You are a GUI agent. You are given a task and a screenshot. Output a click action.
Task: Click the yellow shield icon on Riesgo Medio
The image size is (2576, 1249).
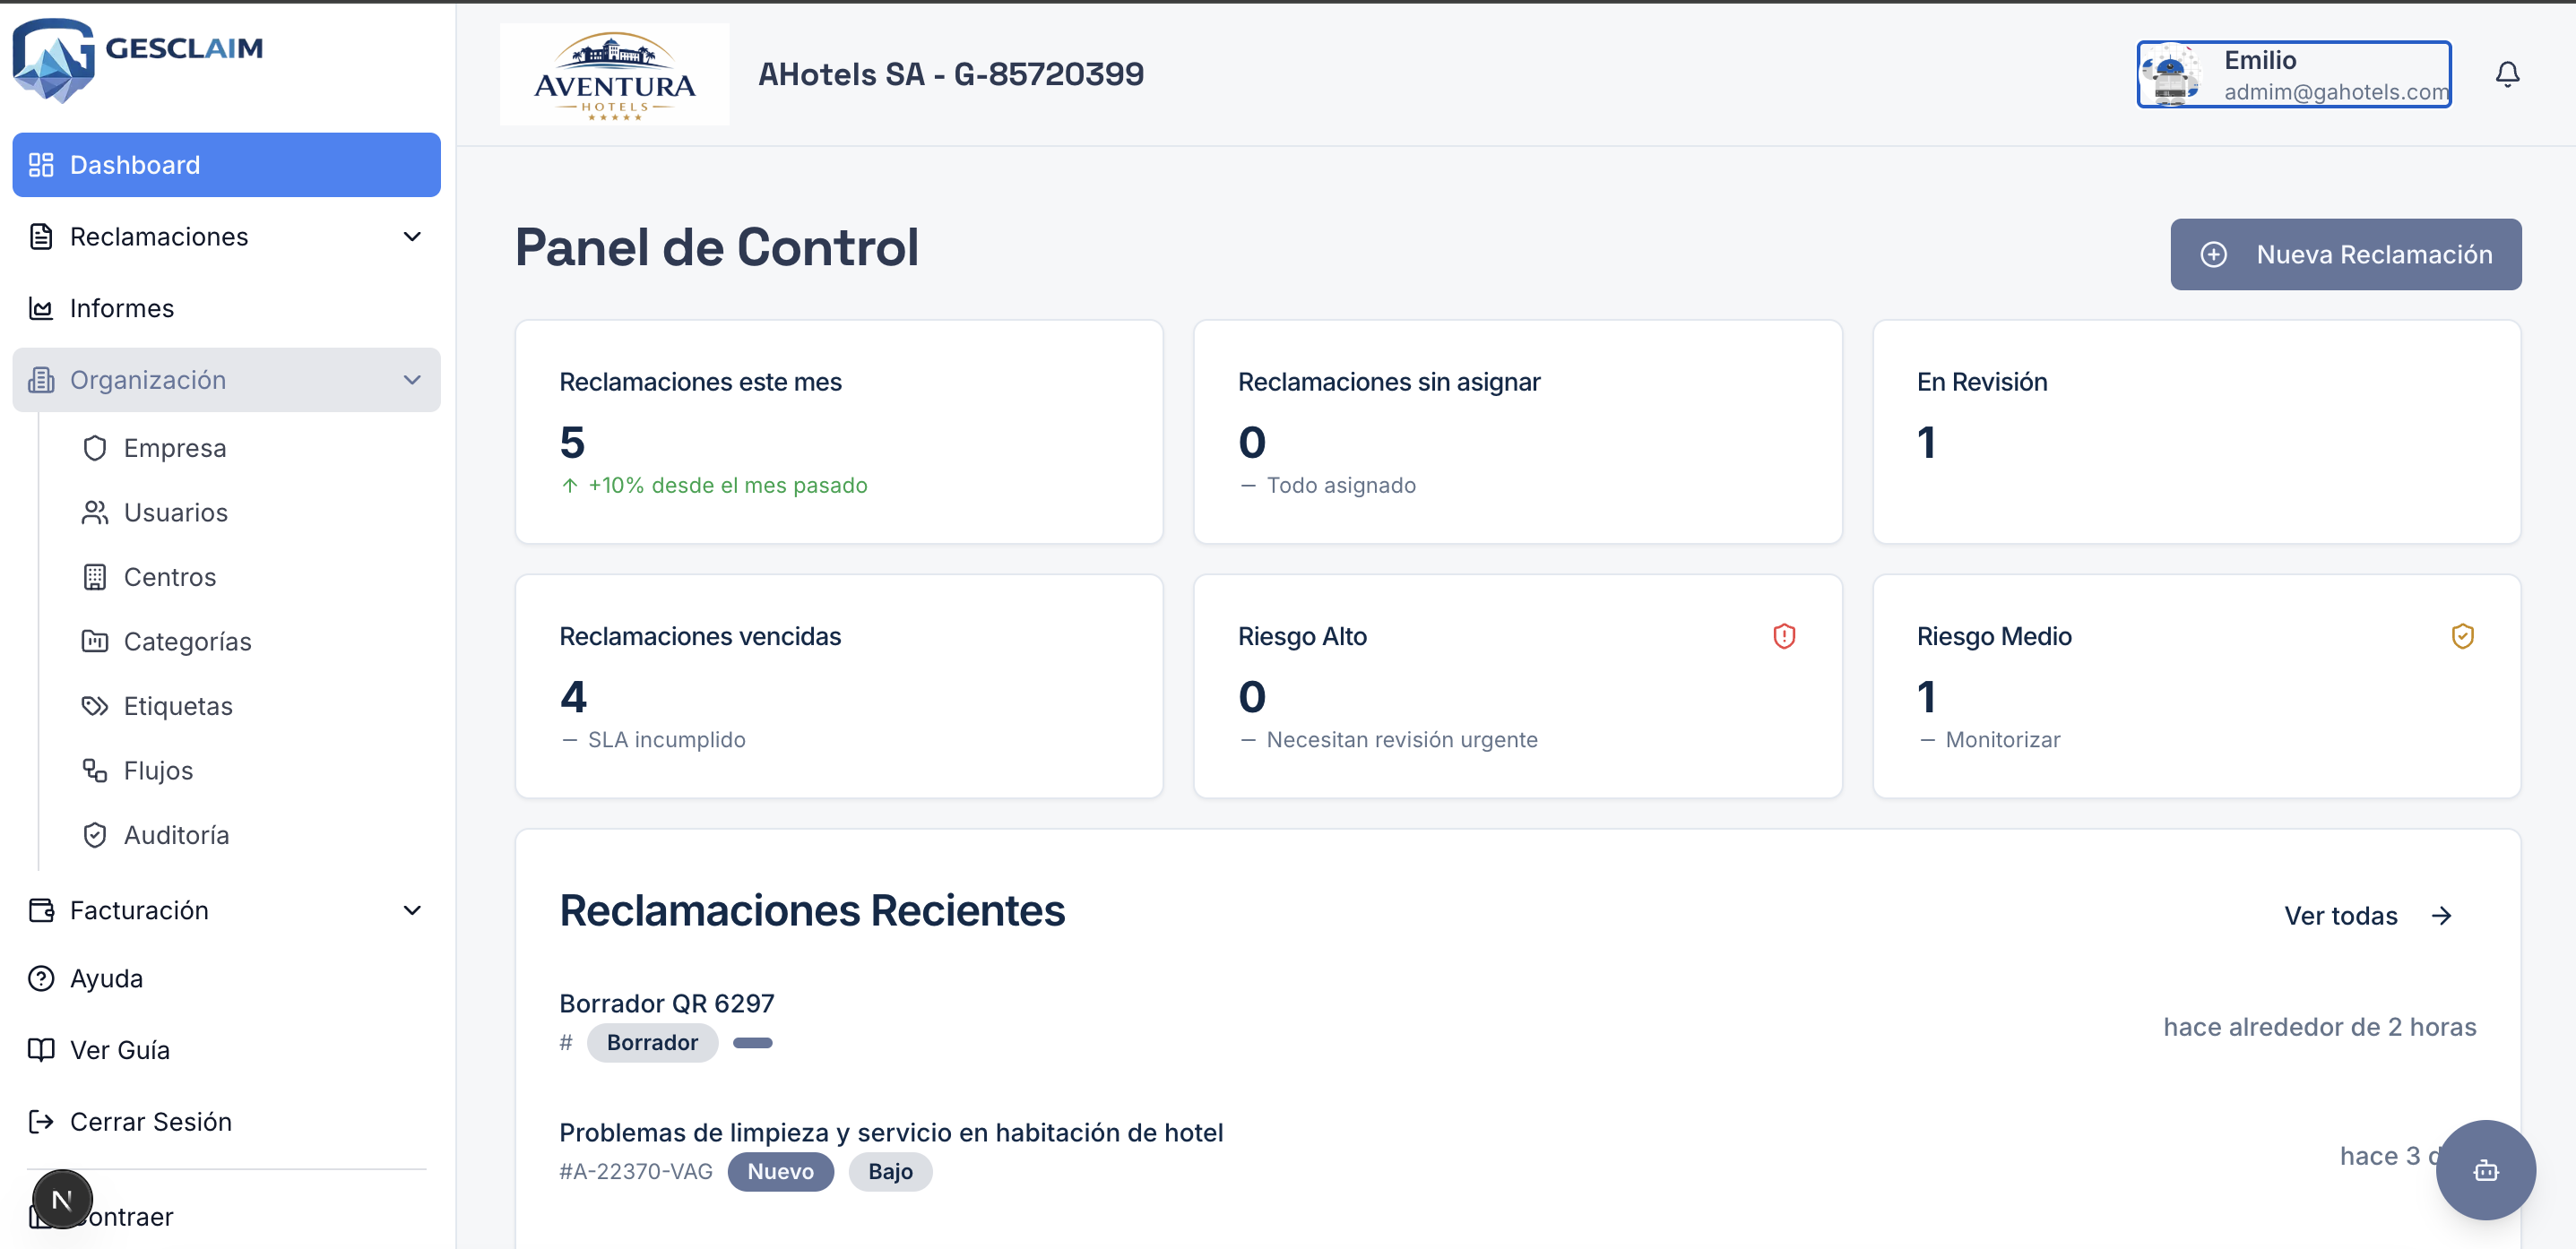2463,636
